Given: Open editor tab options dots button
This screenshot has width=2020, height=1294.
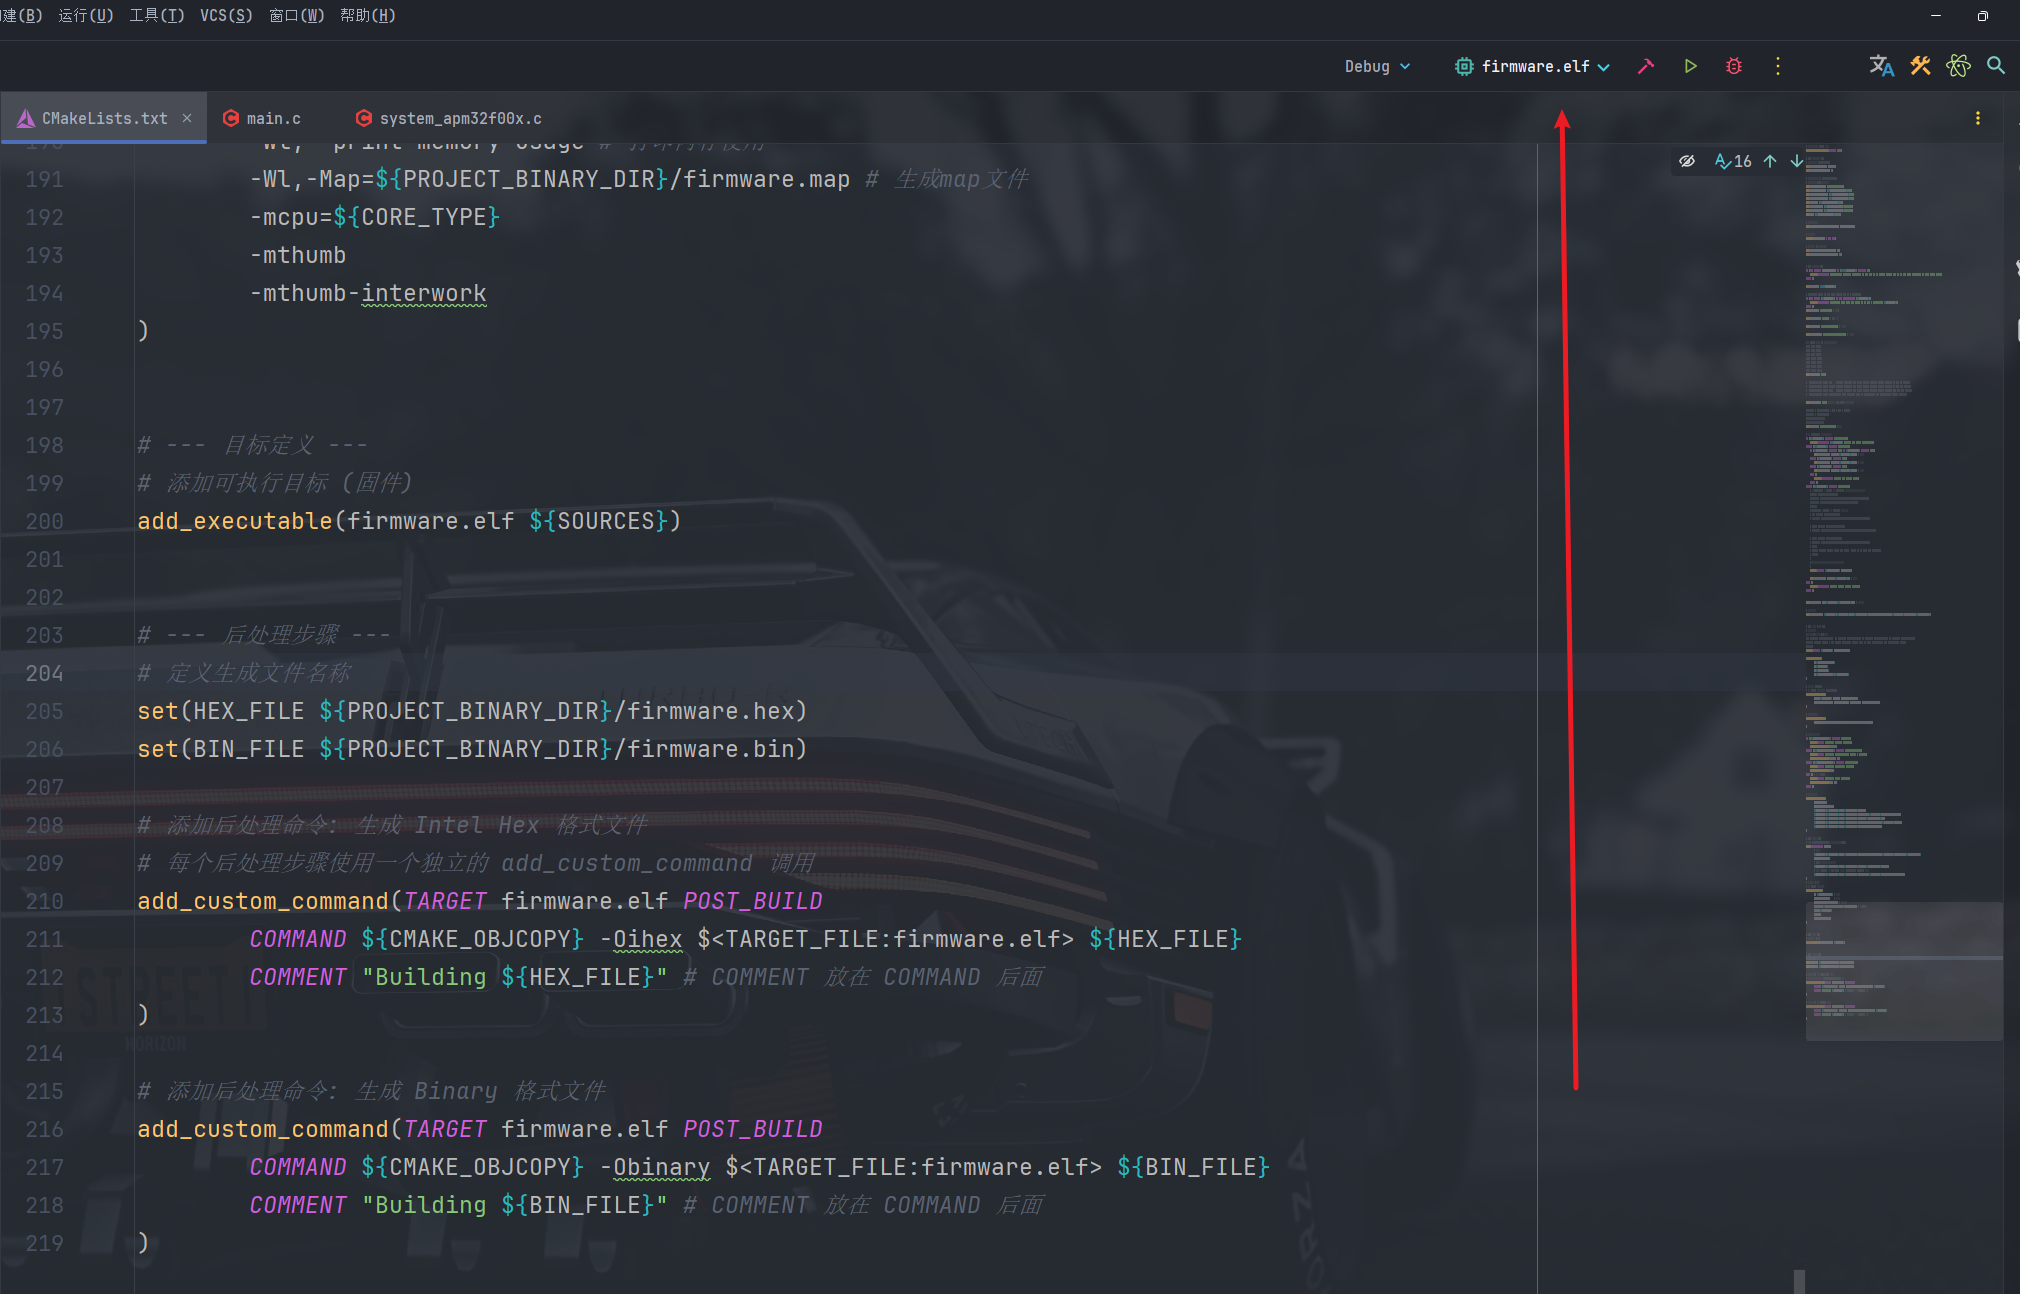Looking at the screenshot, I should click(x=1978, y=118).
